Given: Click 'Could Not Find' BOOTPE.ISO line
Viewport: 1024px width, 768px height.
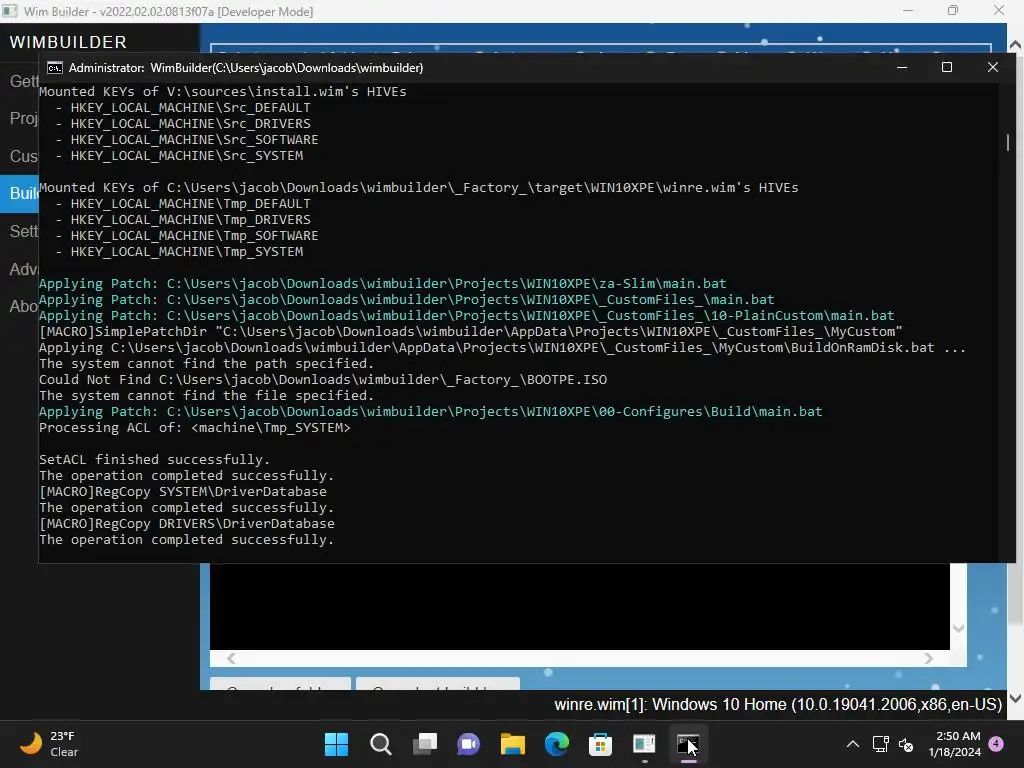Looking at the screenshot, I should click(x=323, y=379).
